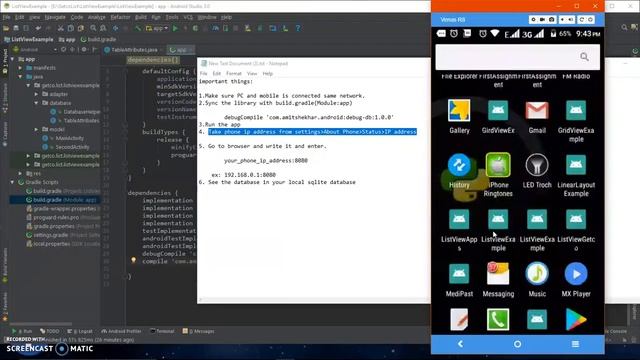Screen dimensions: 640x360
Task: Click the Open folder icon in Android Studio toolbar
Action: [6, 28]
